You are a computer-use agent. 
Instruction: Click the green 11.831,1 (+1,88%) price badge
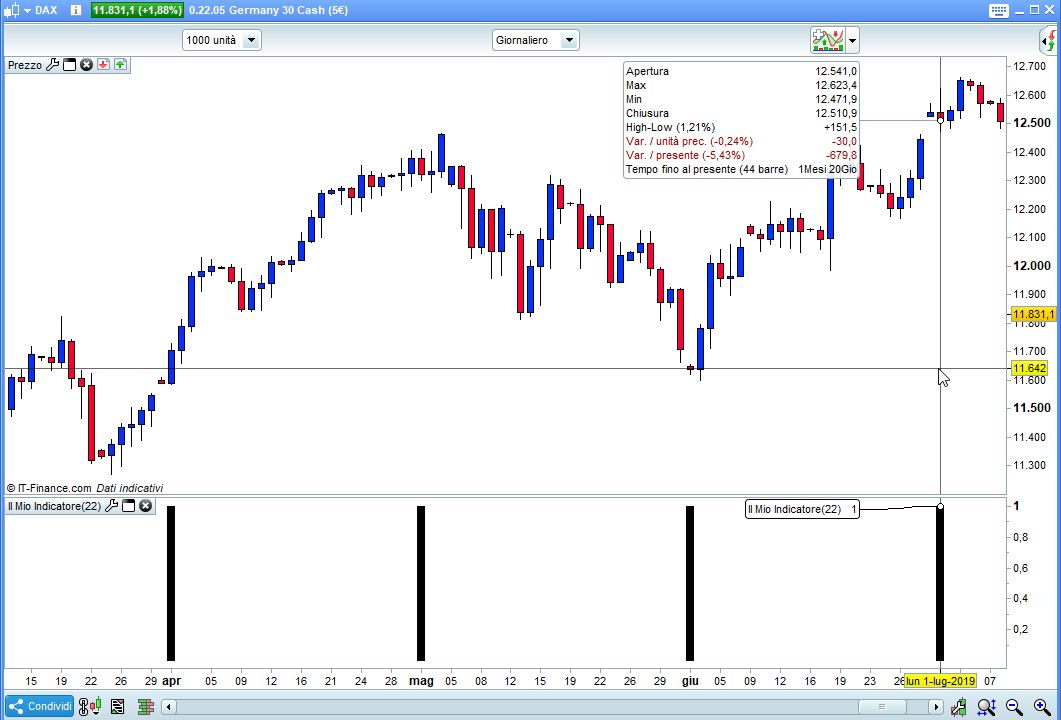(137, 10)
